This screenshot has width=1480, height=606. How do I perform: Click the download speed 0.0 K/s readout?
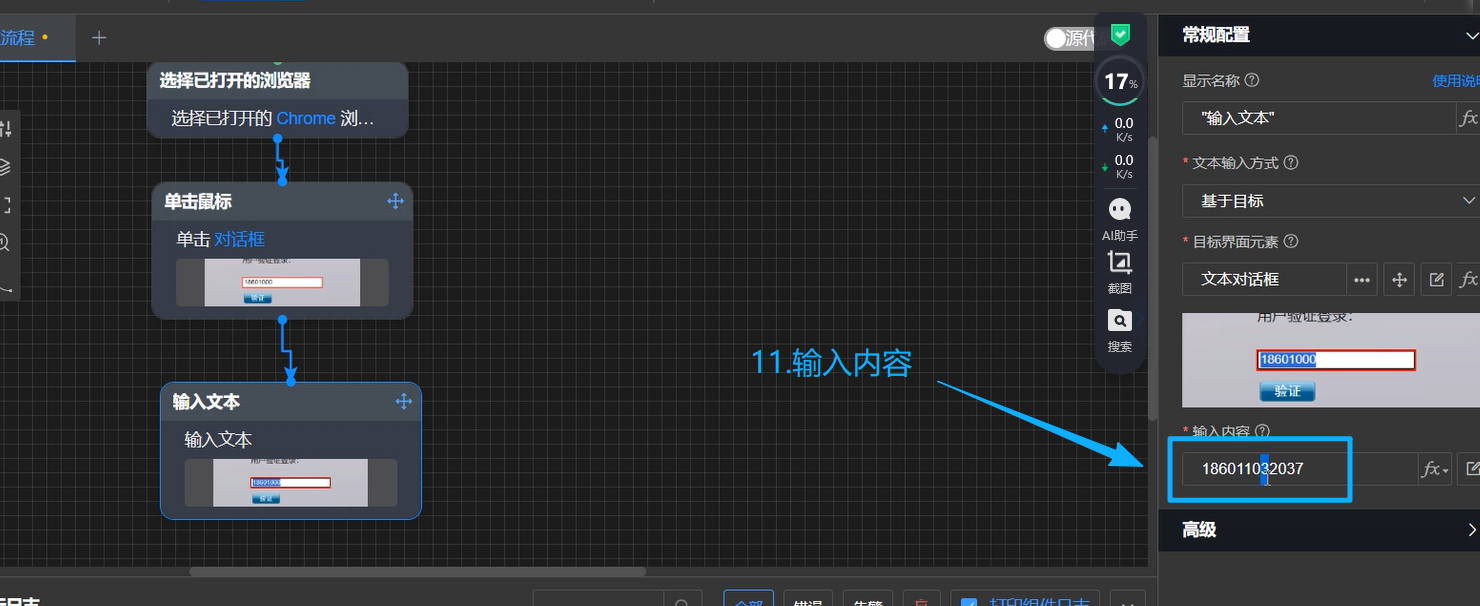(x=1118, y=166)
